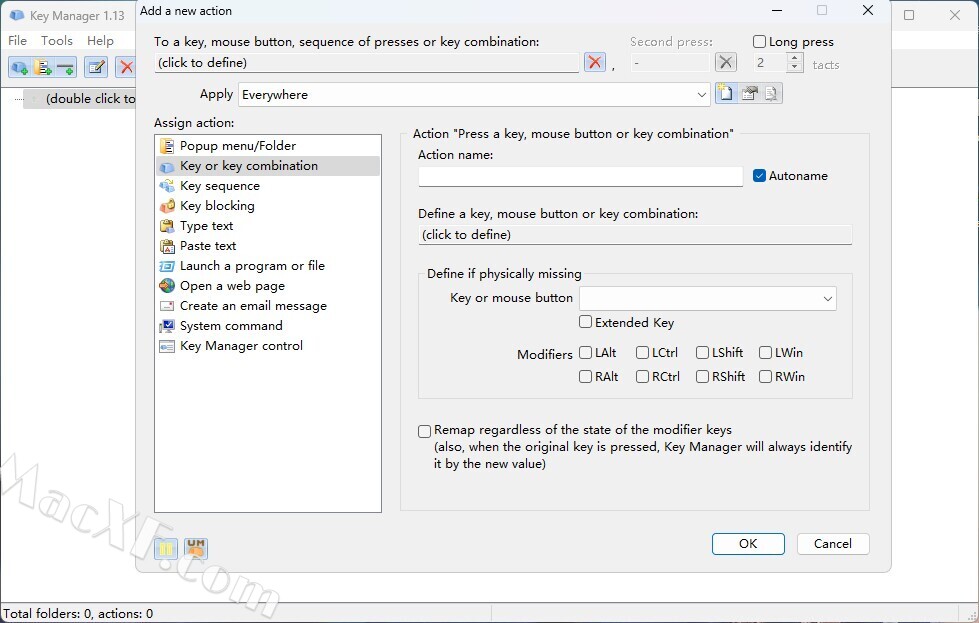This screenshot has height=623, width=979.
Task: Check the RShift modifier box
Action: click(702, 376)
